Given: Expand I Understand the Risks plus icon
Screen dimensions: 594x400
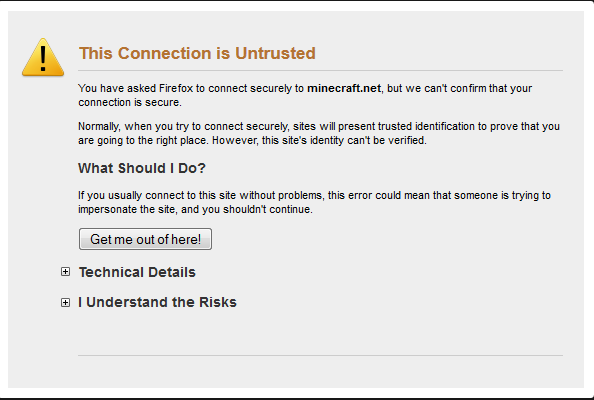Looking at the screenshot, I should 66,302.
